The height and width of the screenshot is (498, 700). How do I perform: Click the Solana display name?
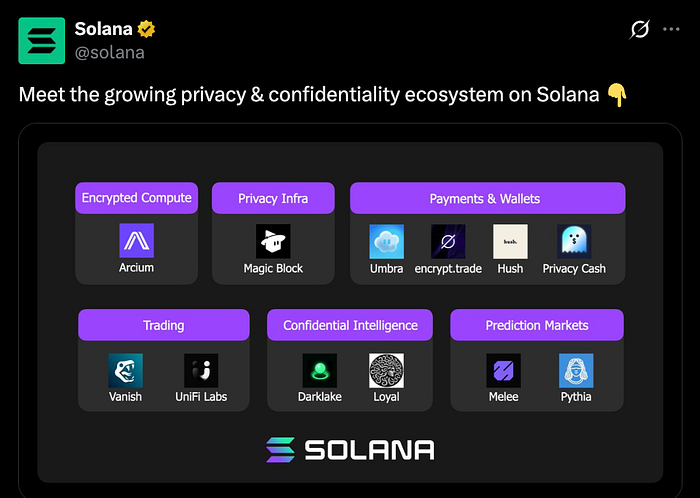click(104, 30)
